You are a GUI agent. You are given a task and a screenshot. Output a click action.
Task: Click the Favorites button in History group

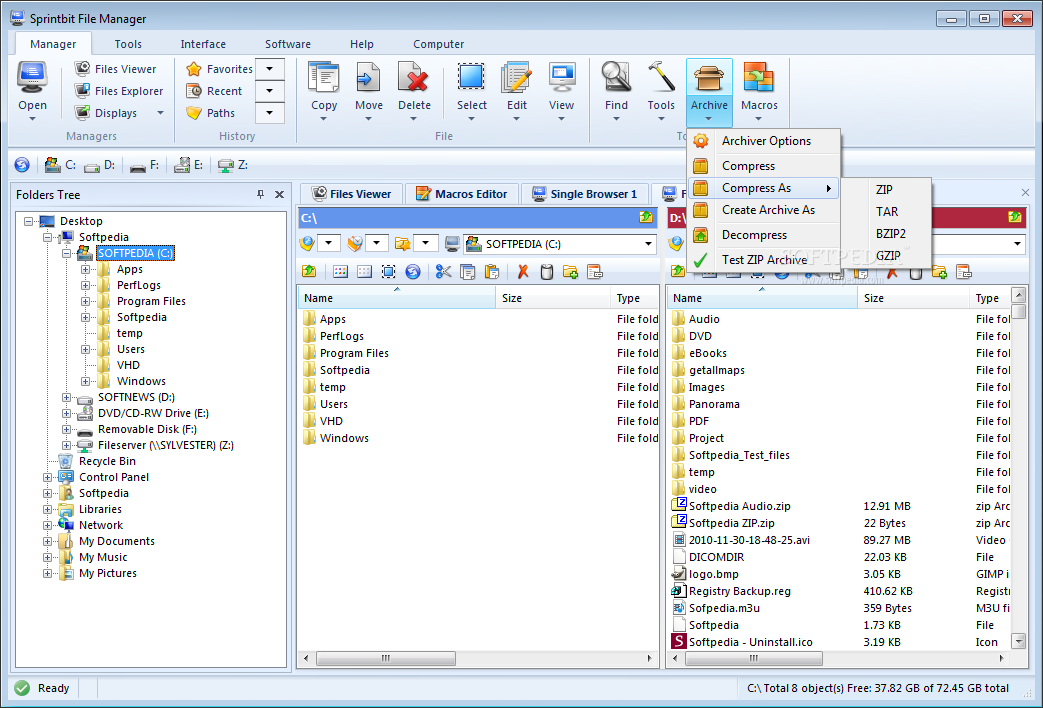220,69
